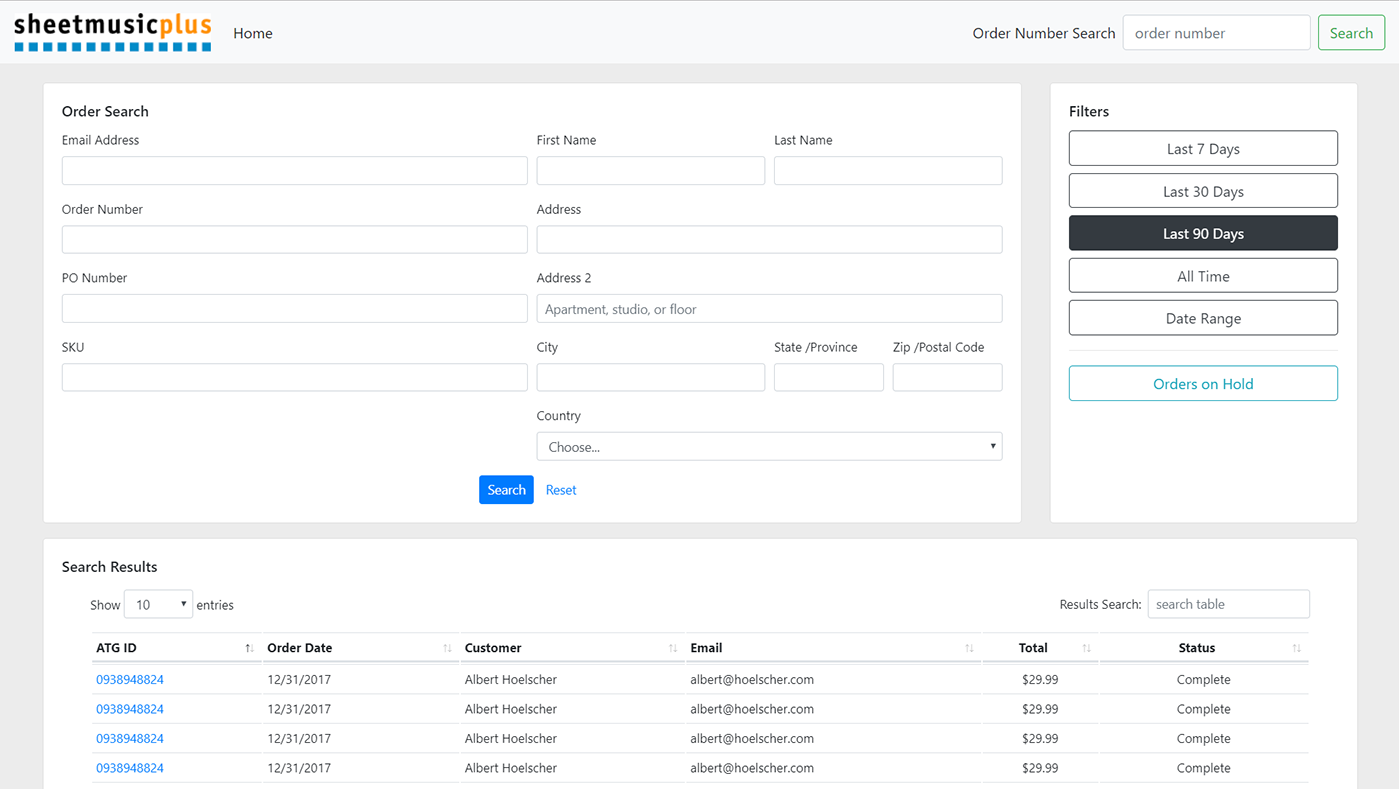Screen dimensions: 1399x789
Task: Choose the Date Range filter
Action: tap(1203, 318)
